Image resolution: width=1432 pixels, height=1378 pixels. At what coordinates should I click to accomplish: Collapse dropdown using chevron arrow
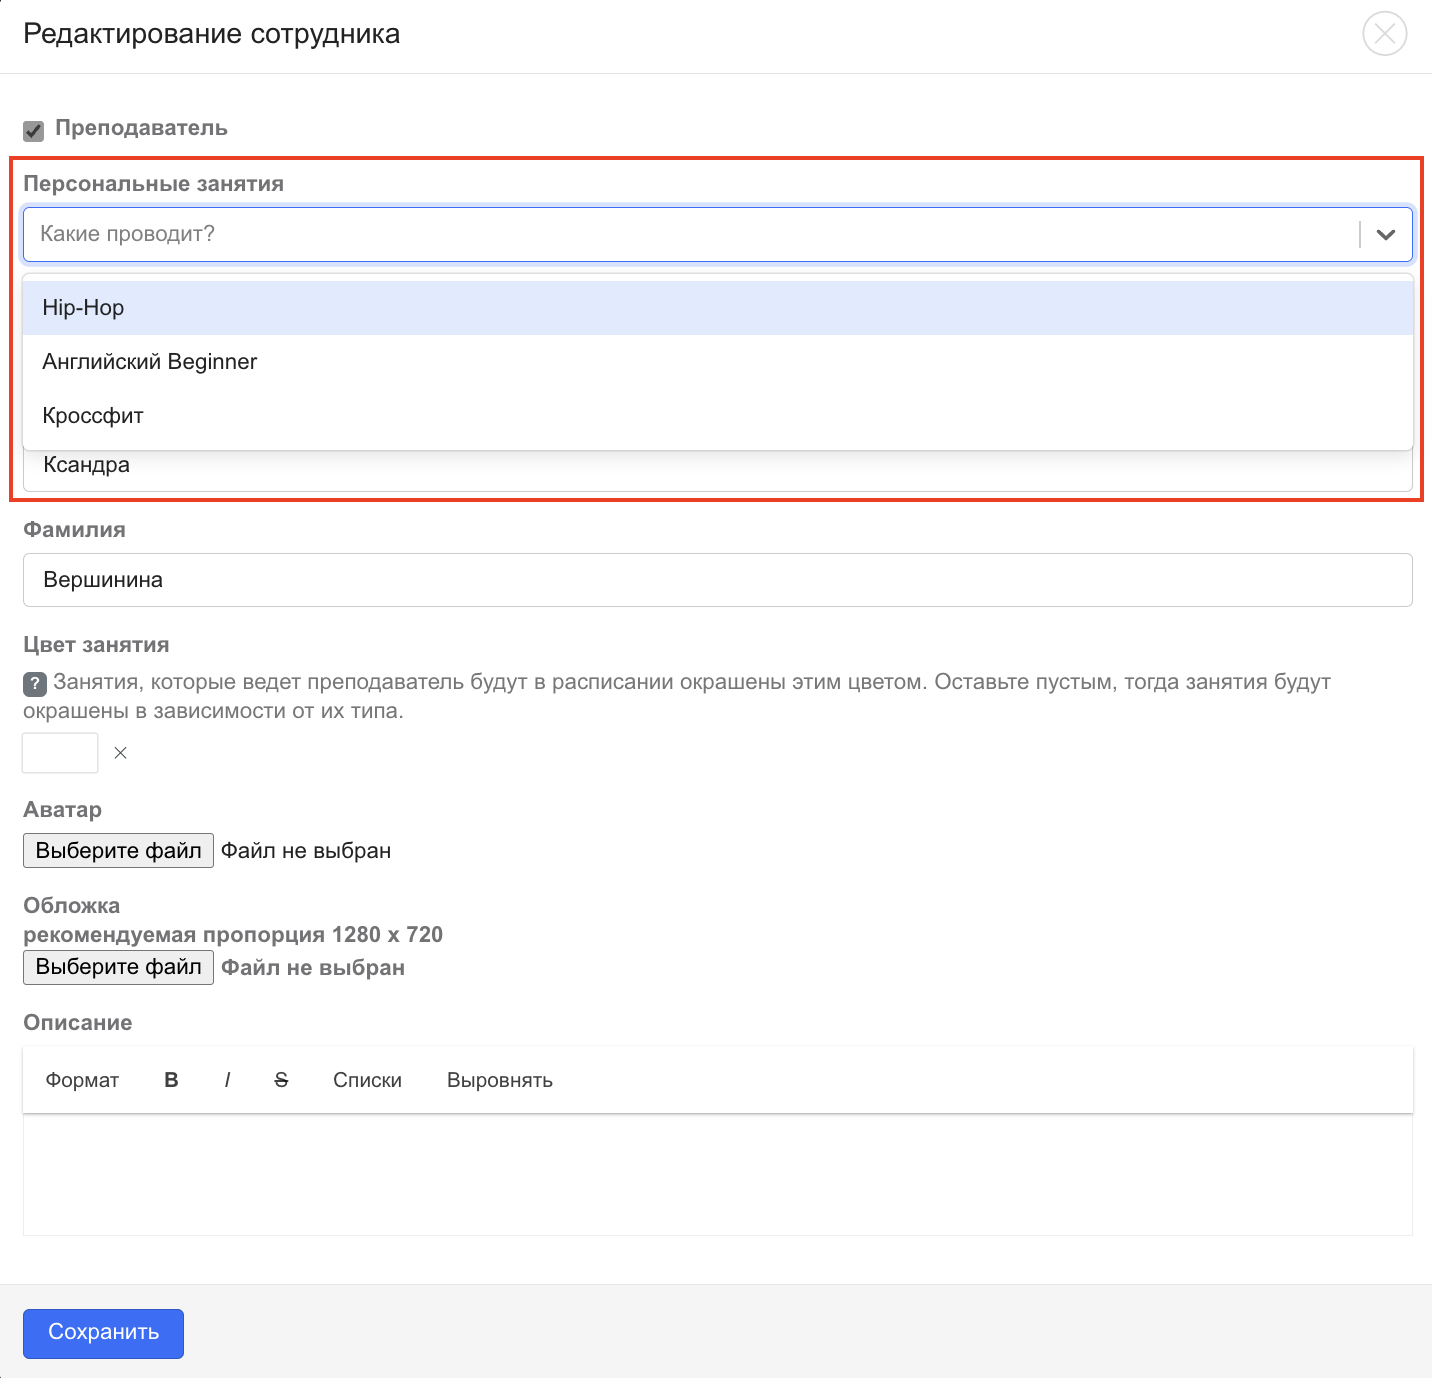coord(1385,235)
